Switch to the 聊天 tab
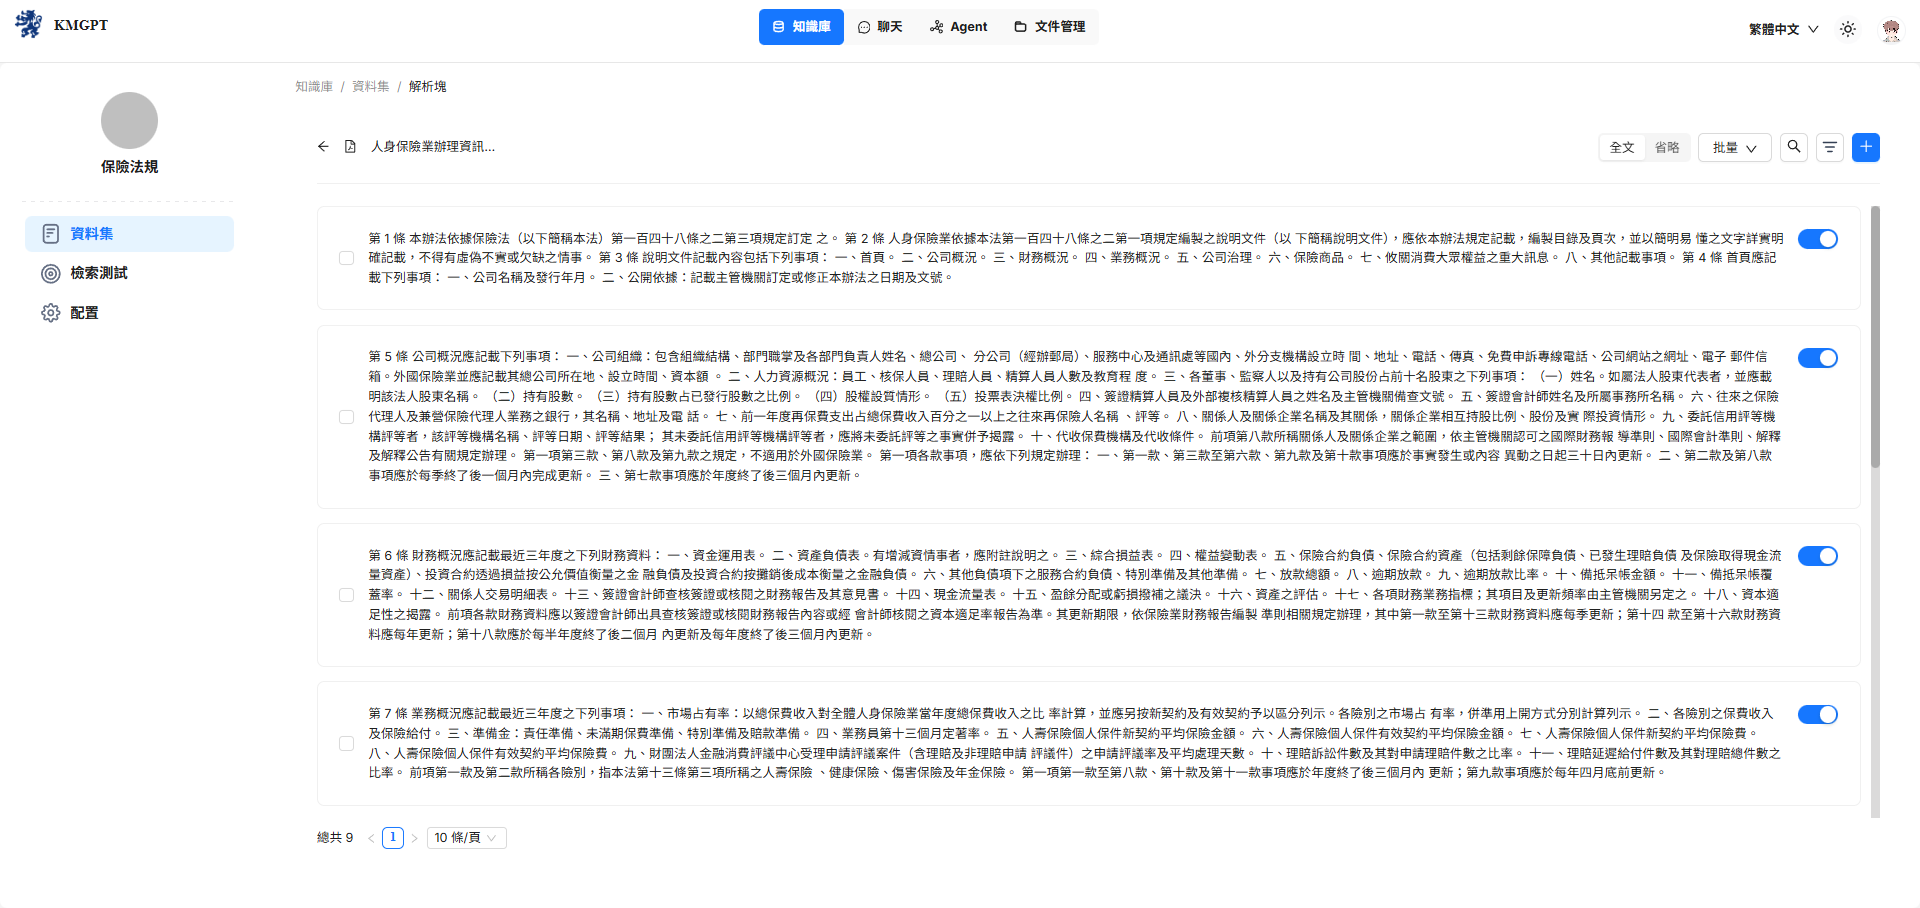This screenshot has height=908, width=1920. [880, 27]
